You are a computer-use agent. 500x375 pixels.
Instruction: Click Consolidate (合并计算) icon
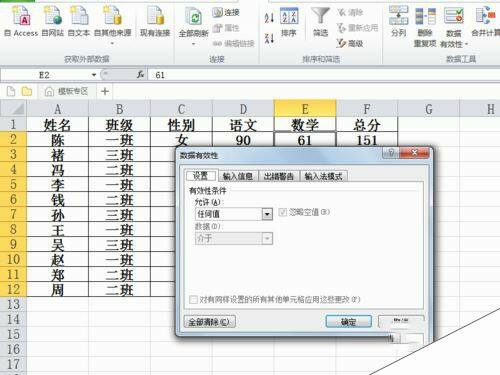point(486,22)
